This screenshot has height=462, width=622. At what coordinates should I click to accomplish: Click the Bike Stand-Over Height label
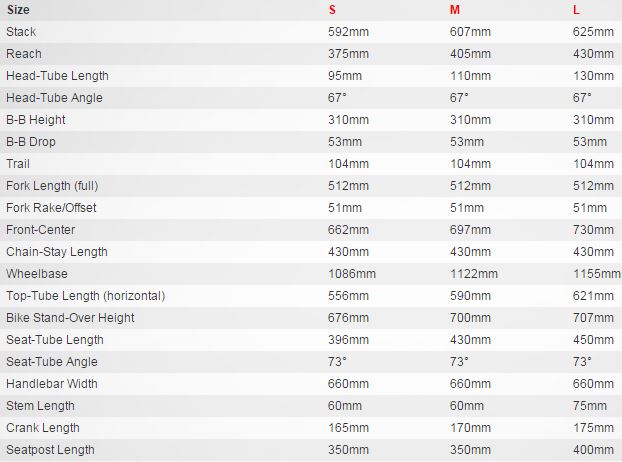coord(70,318)
